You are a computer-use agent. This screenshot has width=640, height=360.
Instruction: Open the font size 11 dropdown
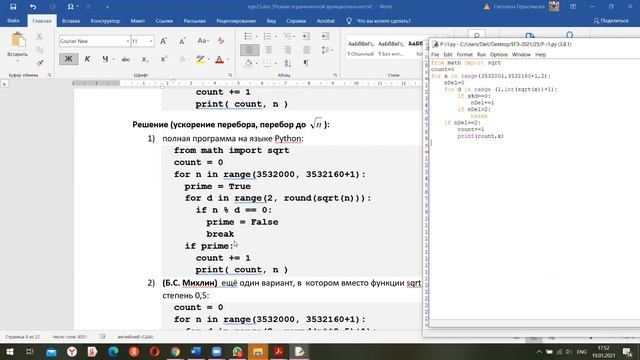[151, 41]
